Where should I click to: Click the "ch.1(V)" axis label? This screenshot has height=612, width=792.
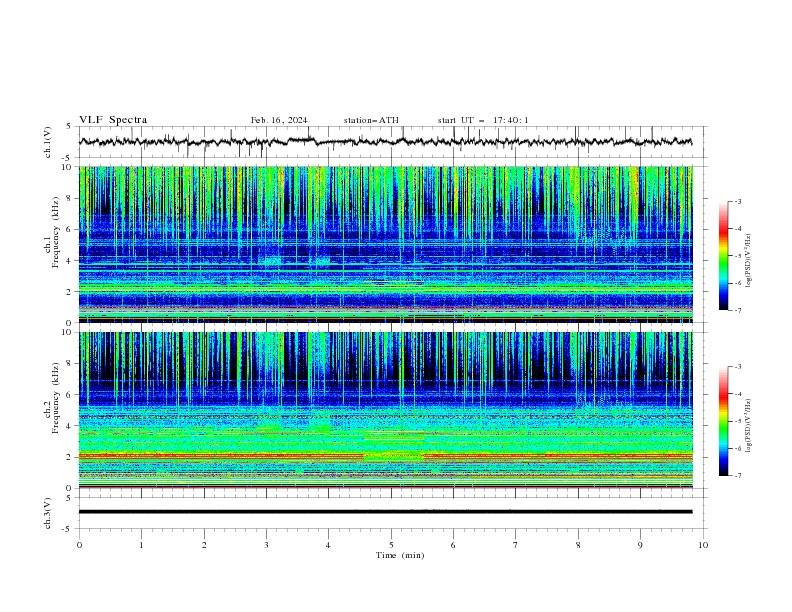(x=48, y=142)
